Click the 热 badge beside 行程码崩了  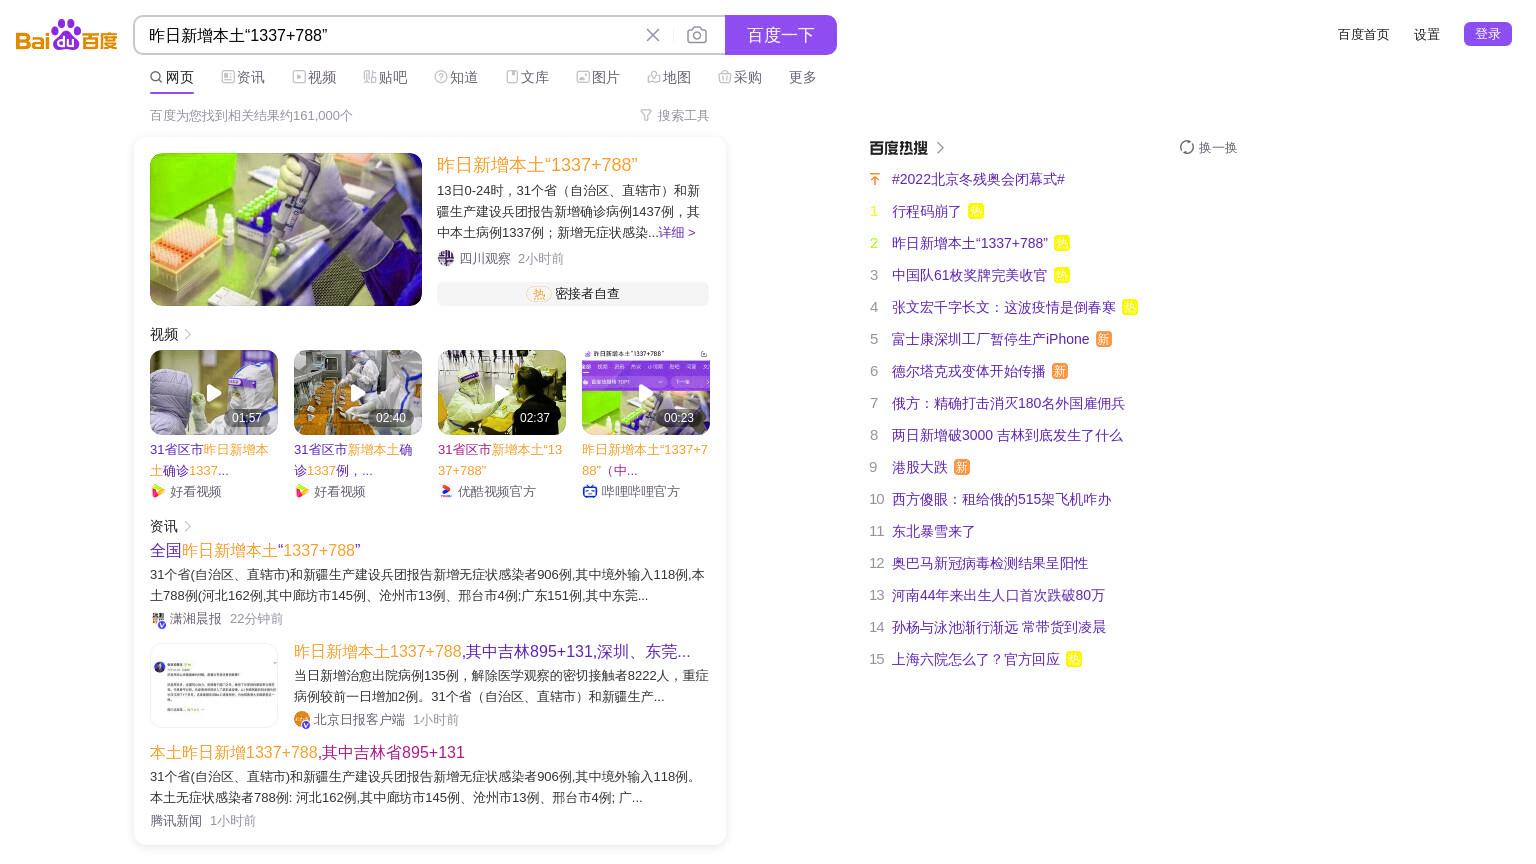976,211
